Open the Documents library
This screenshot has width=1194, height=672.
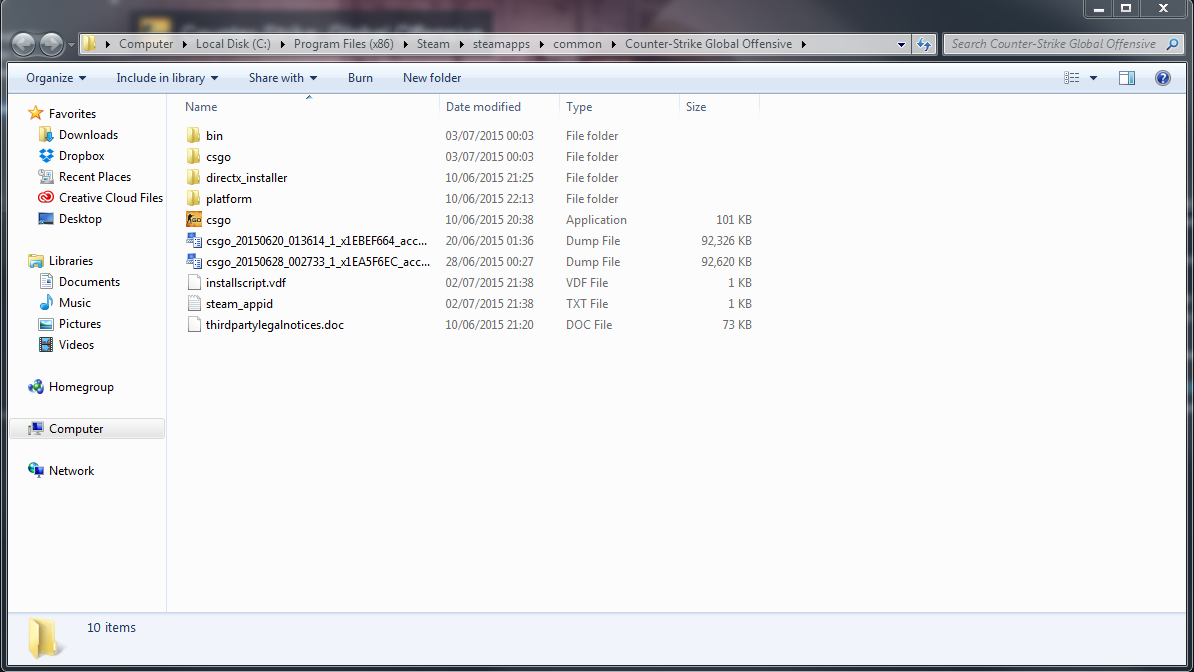79,282
